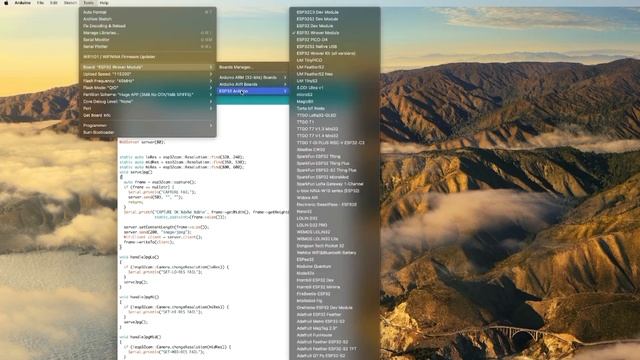Select Adafruit FunHouse board

pyautogui.click(x=335, y=335)
